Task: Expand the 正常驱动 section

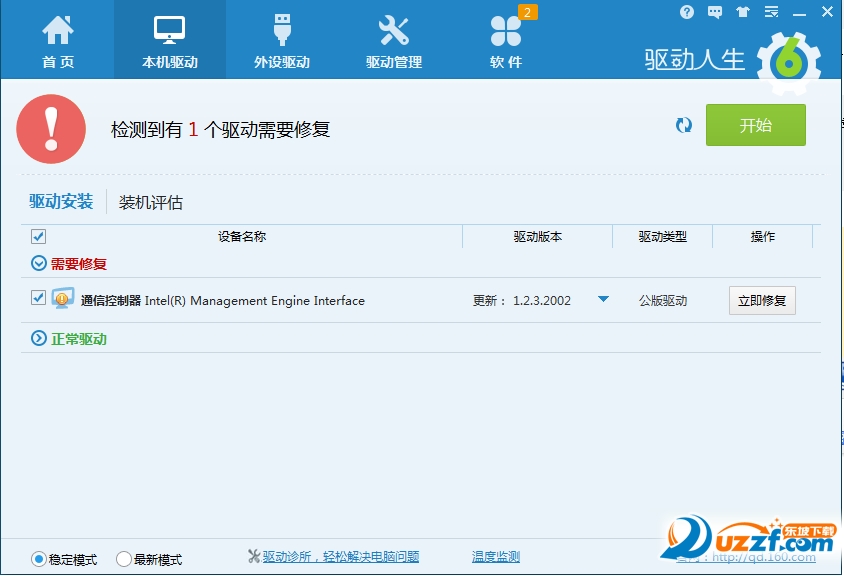Action: pyautogui.click(x=39, y=339)
